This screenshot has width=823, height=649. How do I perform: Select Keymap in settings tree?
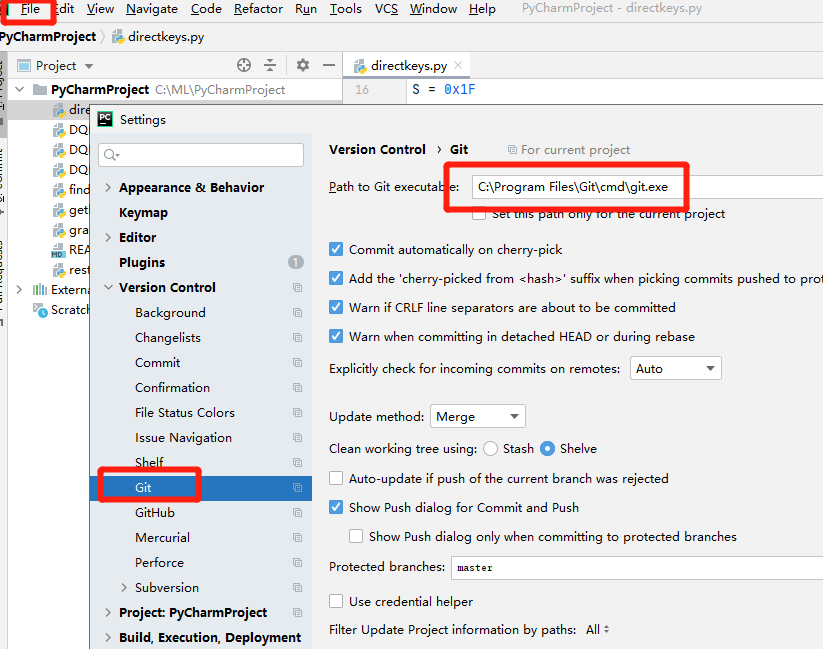pos(143,212)
